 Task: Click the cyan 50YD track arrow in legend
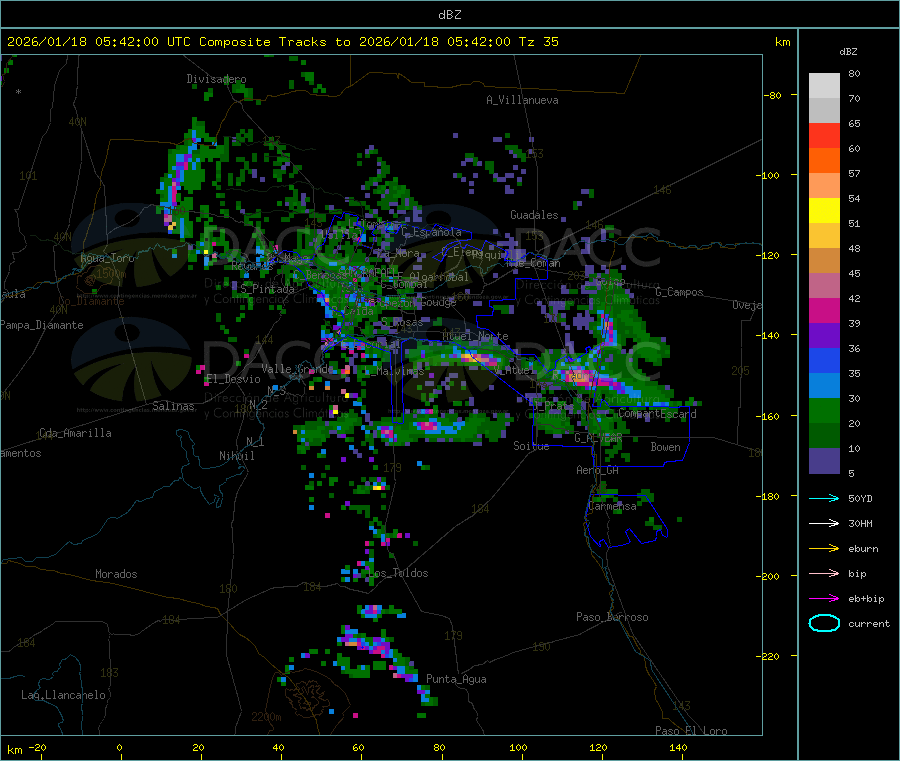click(824, 498)
